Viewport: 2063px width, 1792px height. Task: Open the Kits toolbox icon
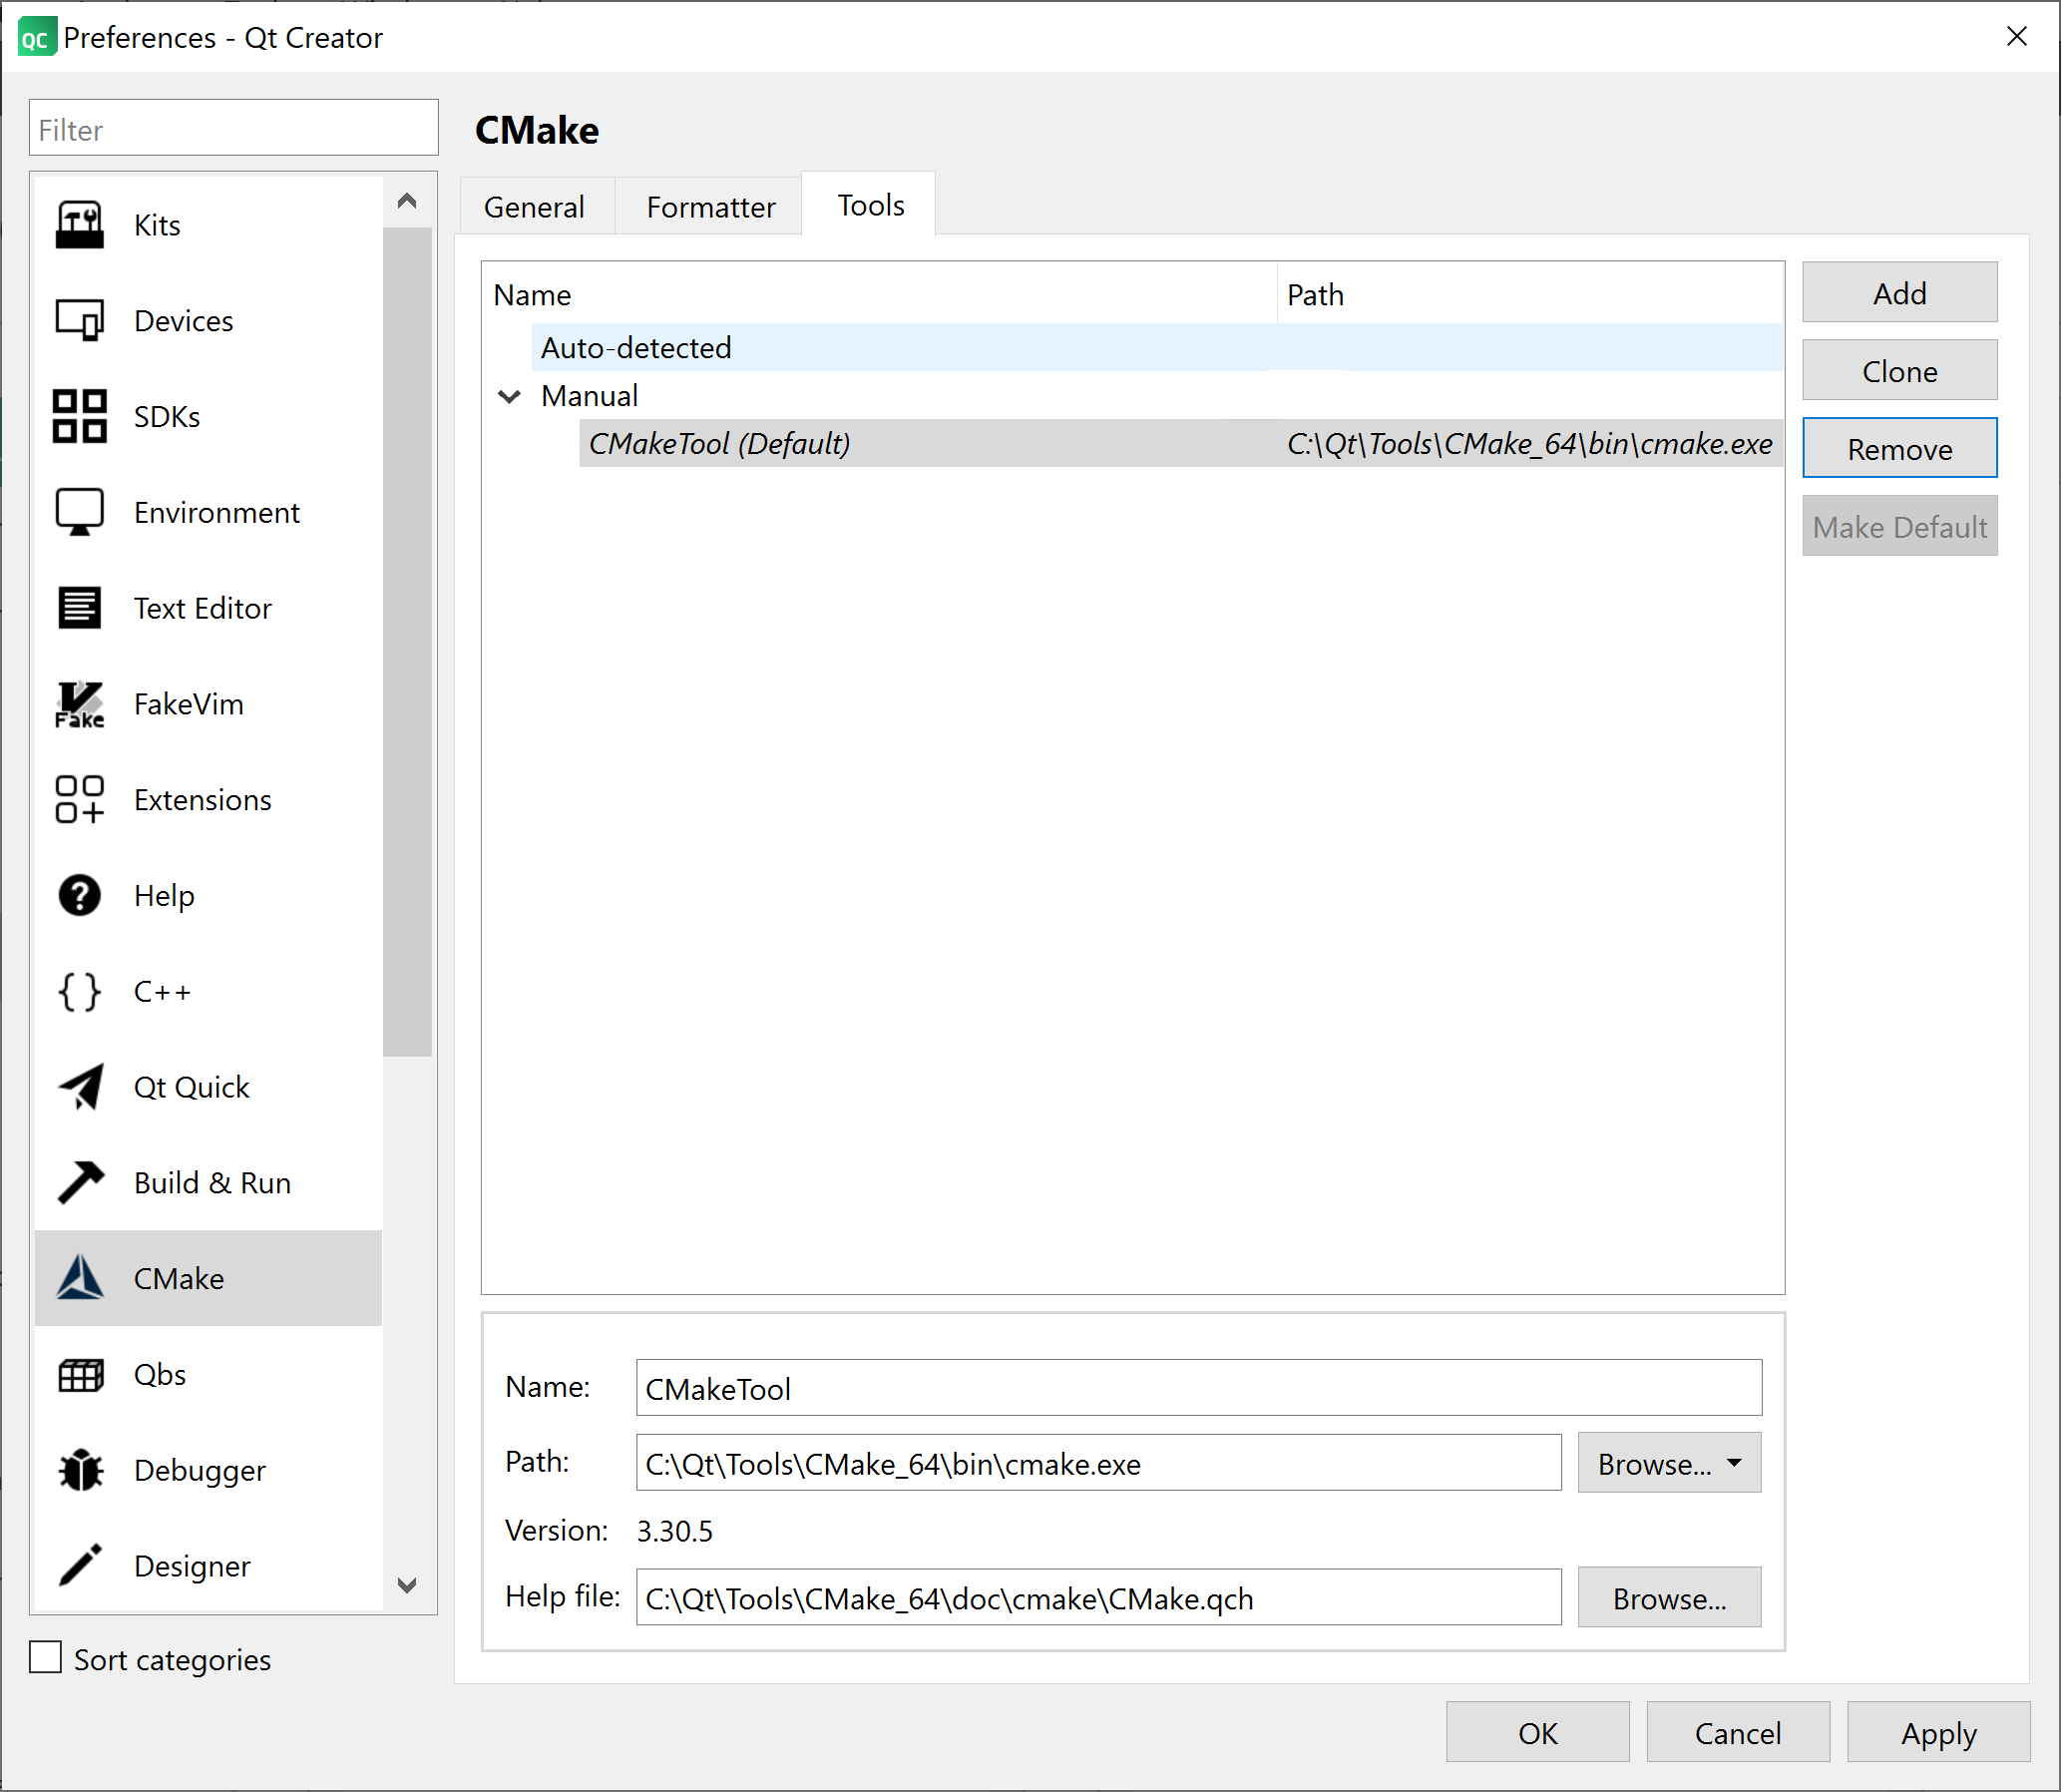coord(79,225)
